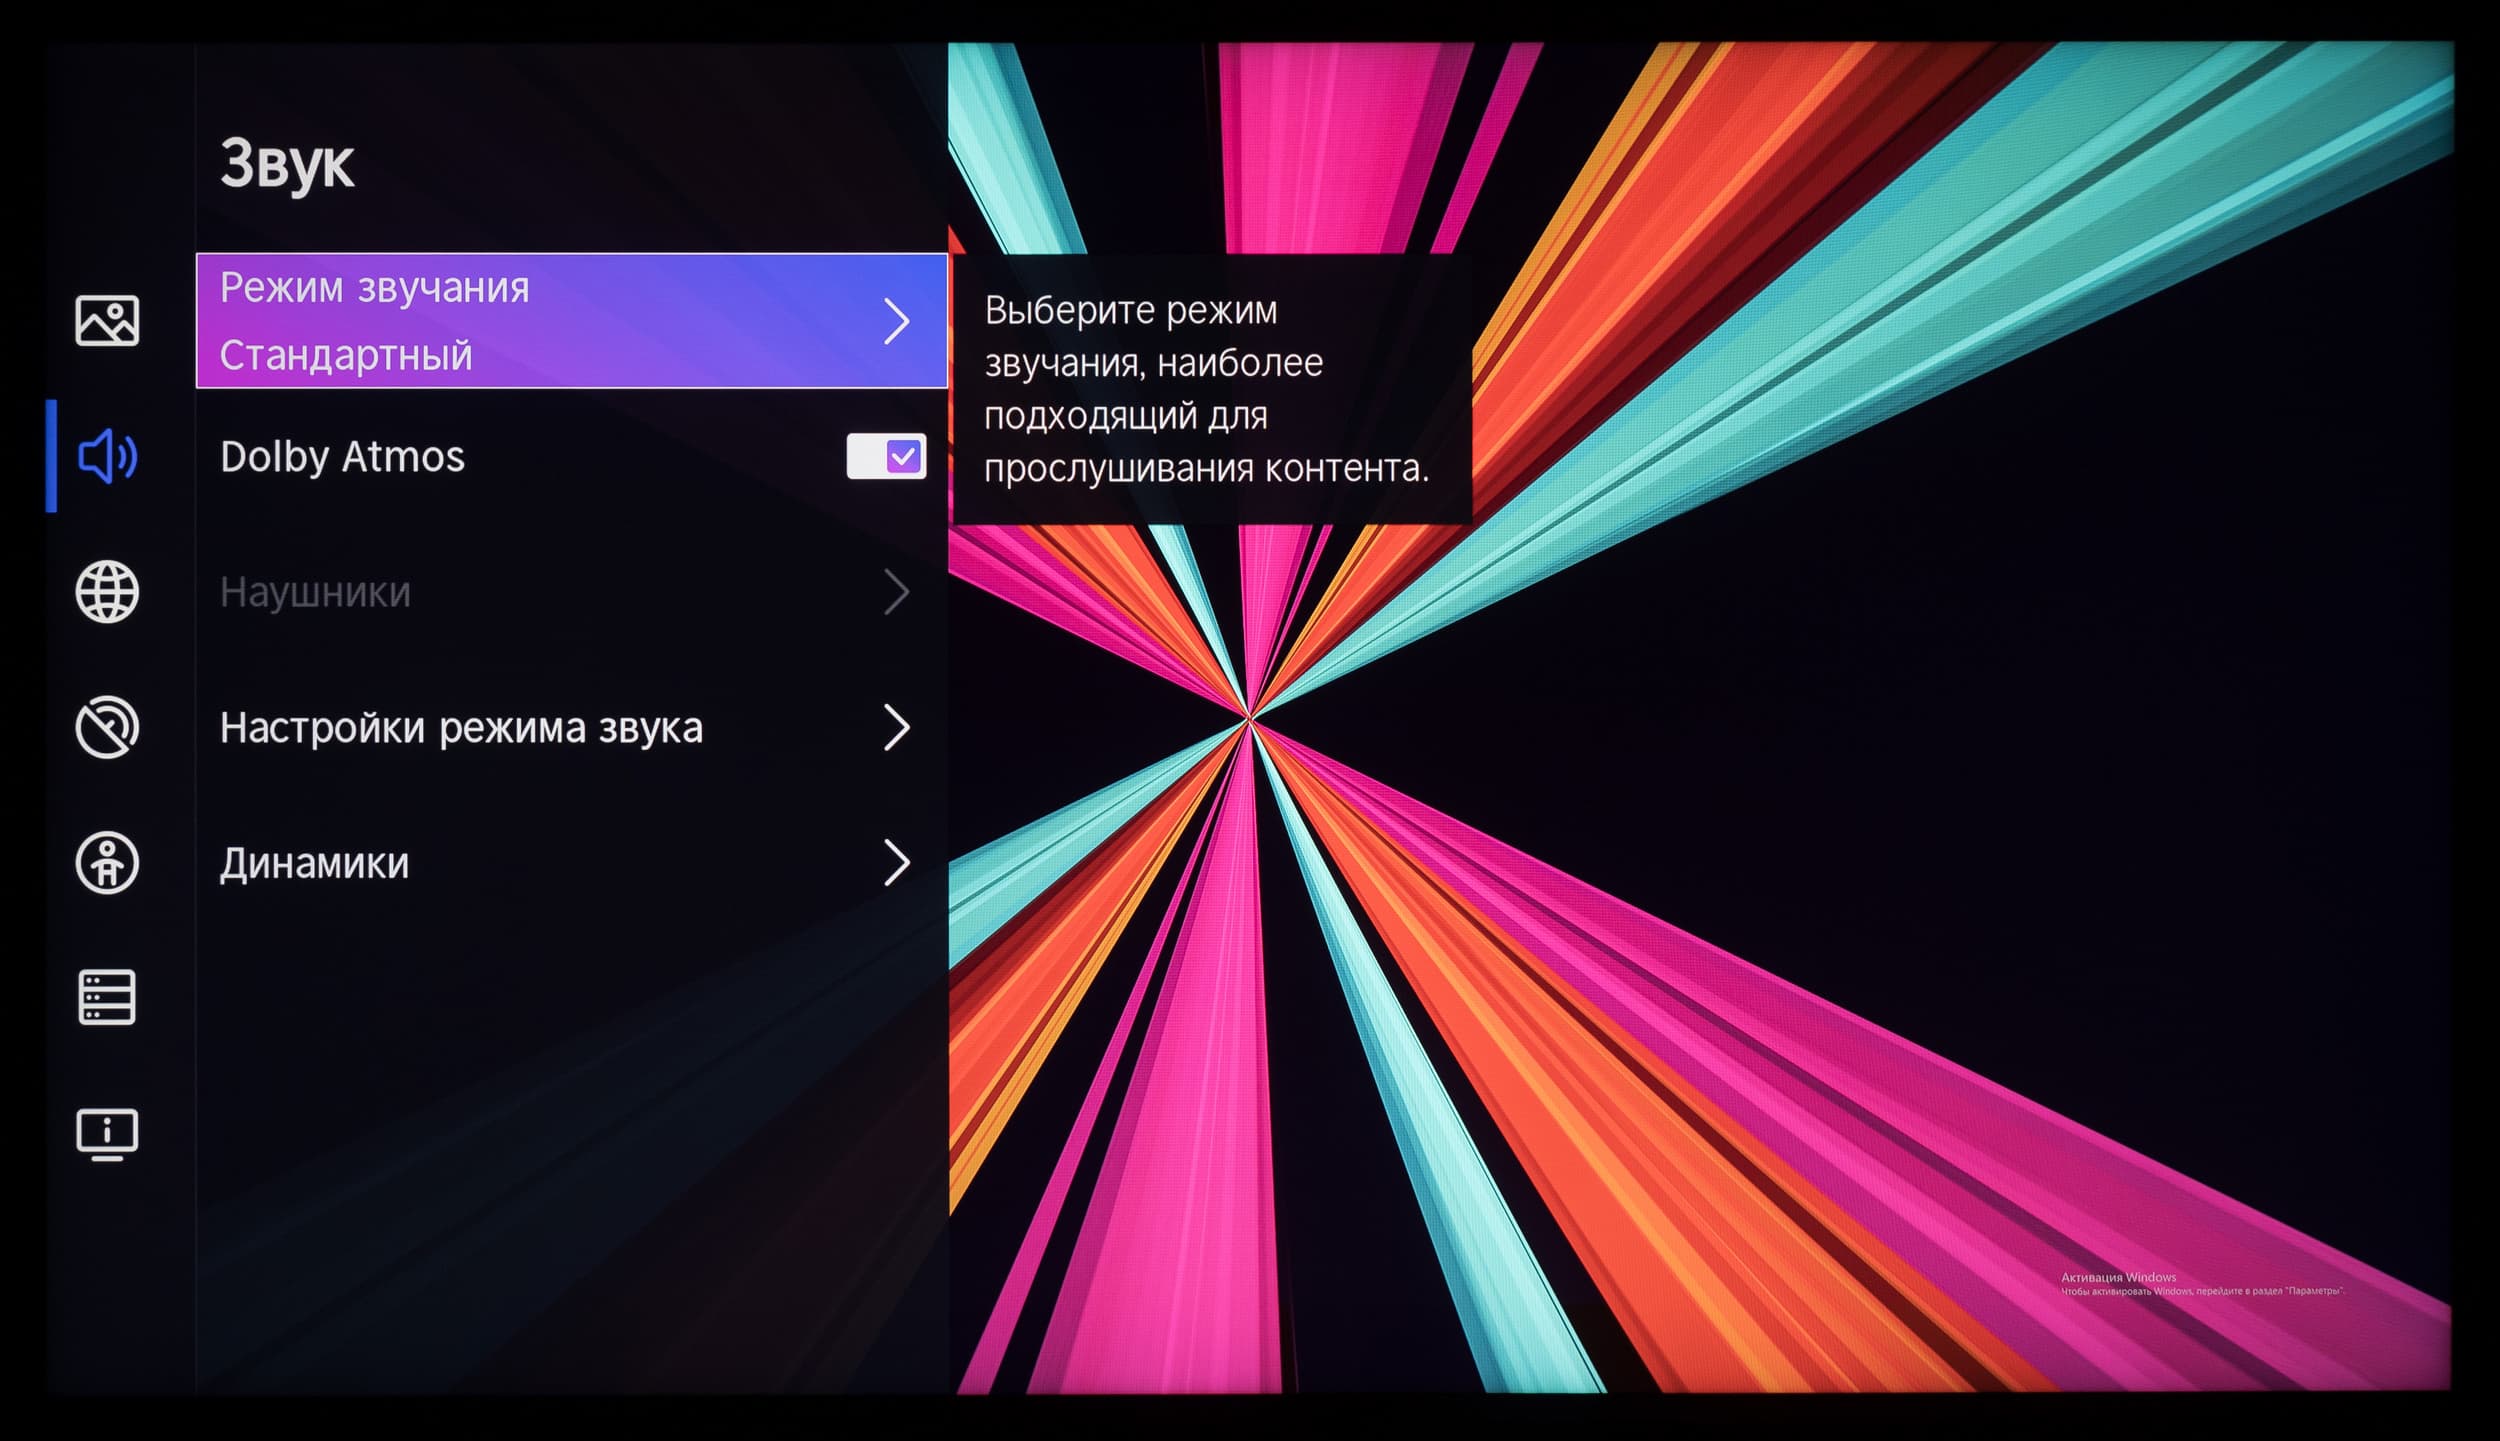Screen dimensions: 2500x1441
Task: Open Настройки режима звука menu entry
Action: [x=461, y=728]
